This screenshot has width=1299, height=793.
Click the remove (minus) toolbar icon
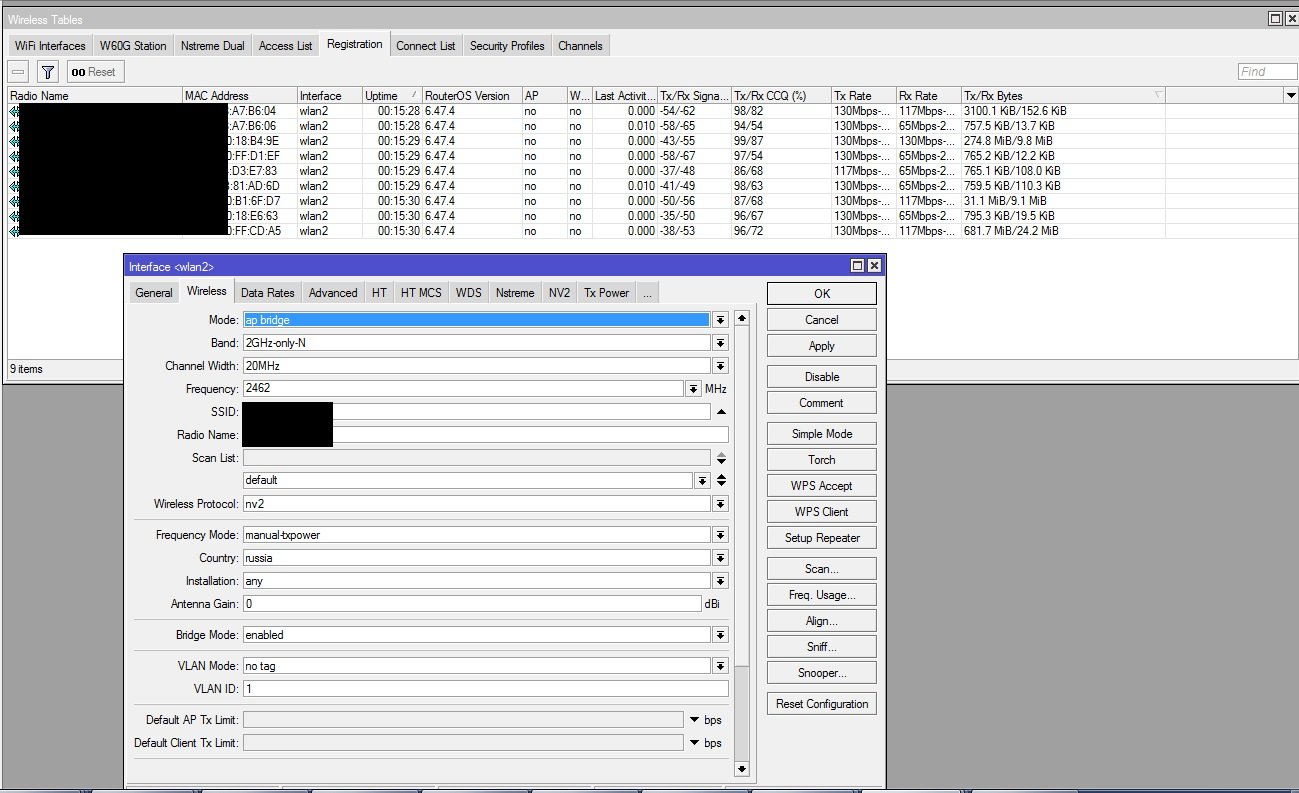coord(18,72)
